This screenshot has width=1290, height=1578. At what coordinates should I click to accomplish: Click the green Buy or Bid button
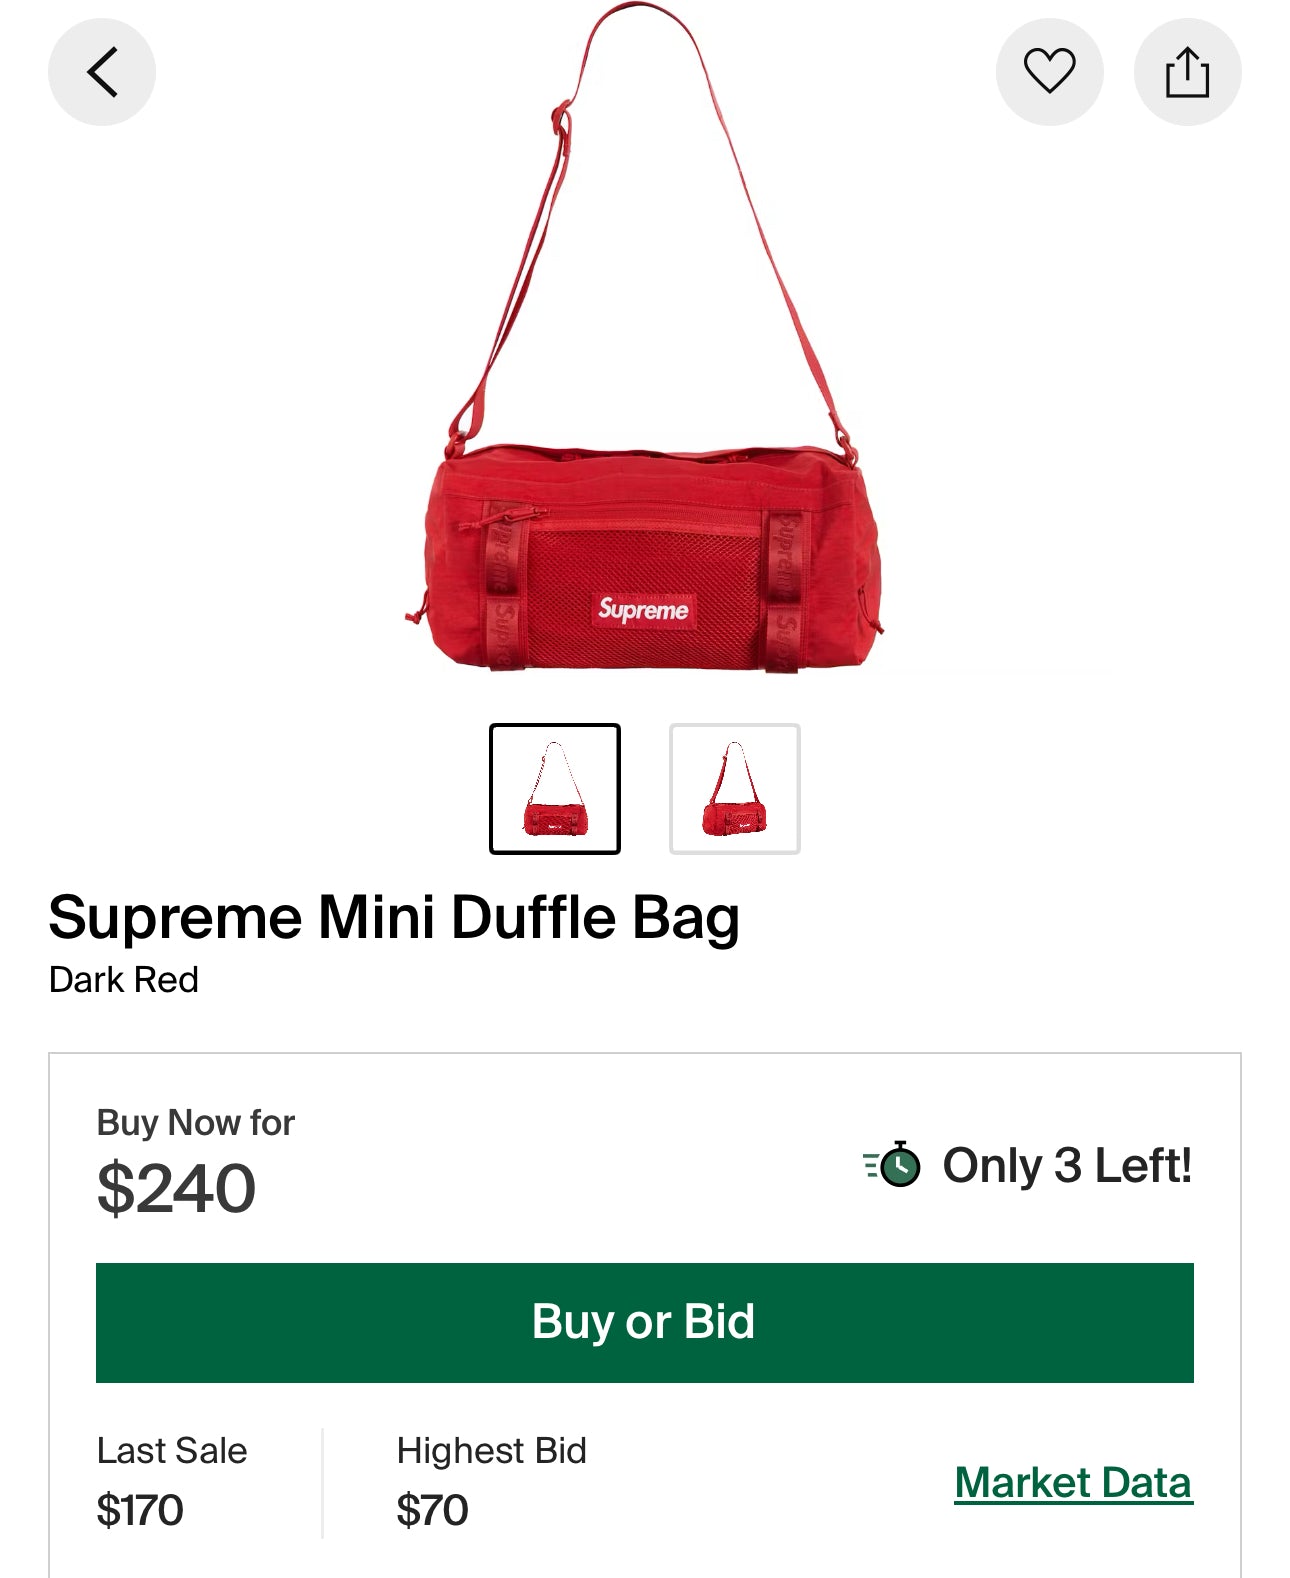645,1323
